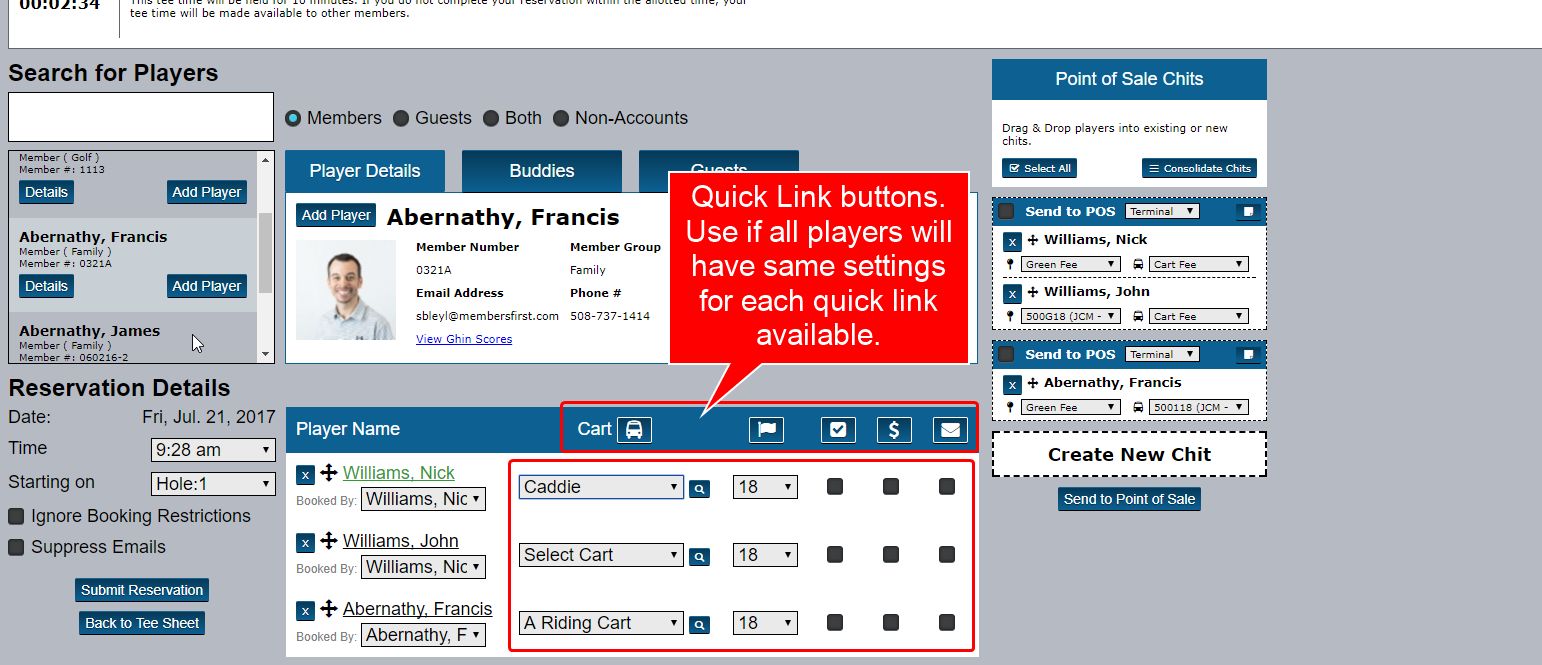Remove Abernathy, Francis from the reservation player list
This screenshot has width=1542, height=665.
(305, 610)
